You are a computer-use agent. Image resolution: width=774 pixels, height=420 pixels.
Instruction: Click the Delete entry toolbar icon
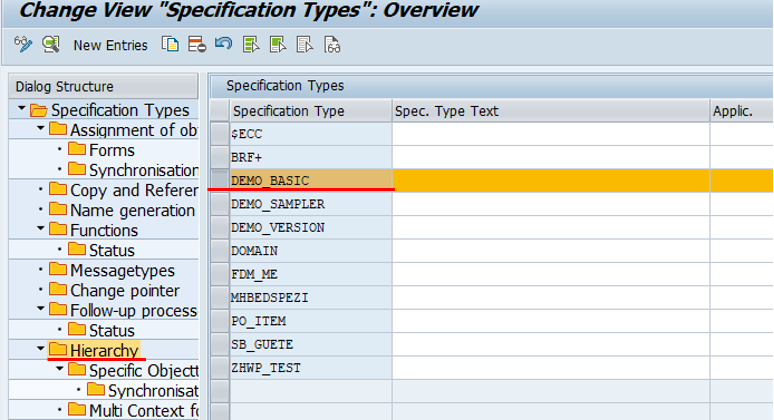pyautogui.click(x=196, y=44)
